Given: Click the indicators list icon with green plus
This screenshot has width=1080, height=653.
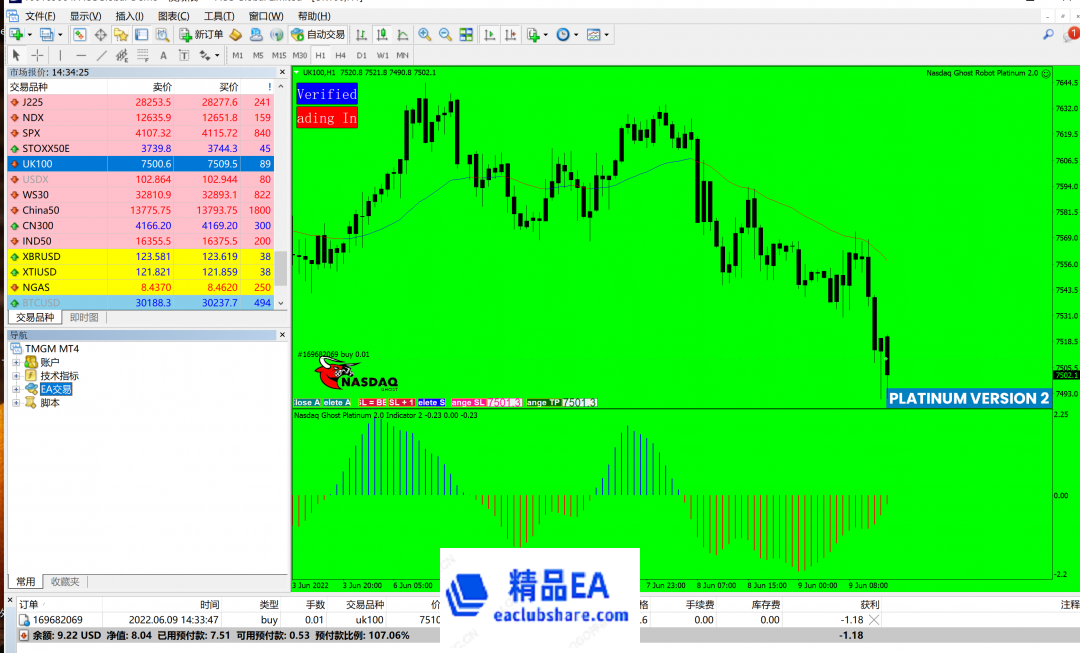Looking at the screenshot, I should pos(533,34).
